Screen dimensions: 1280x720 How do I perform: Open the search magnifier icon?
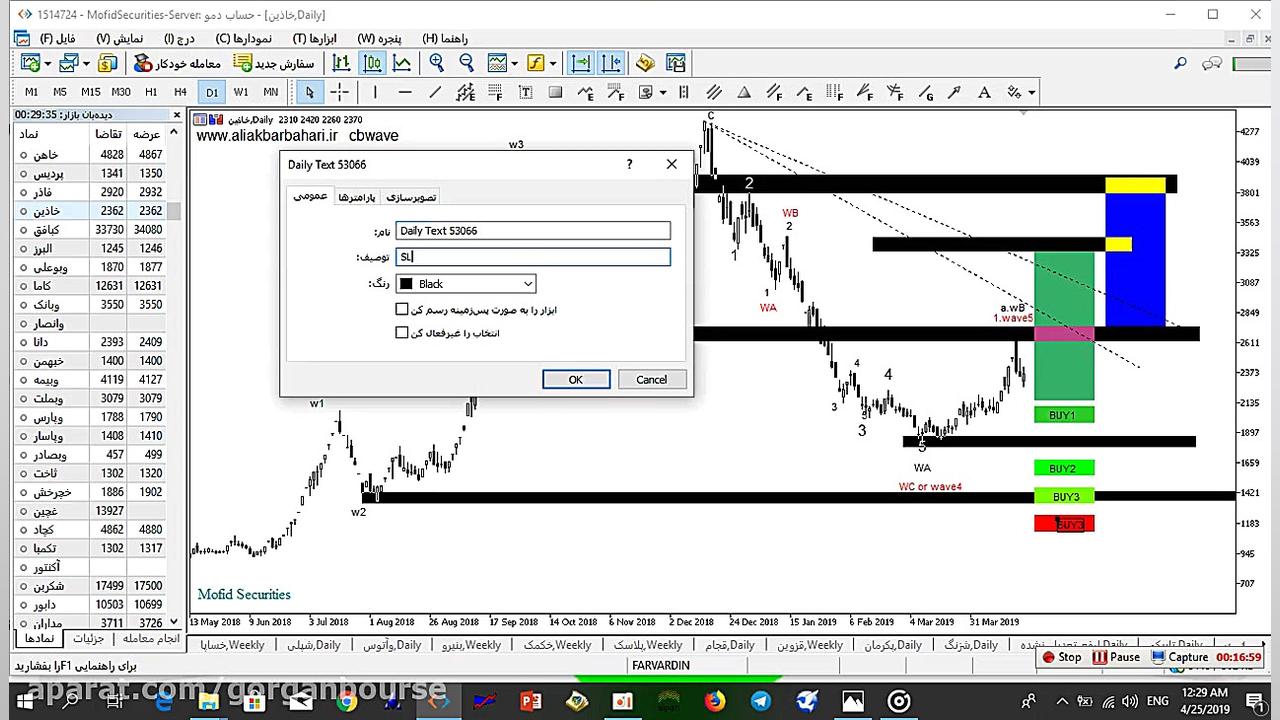click(x=1181, y=63)
